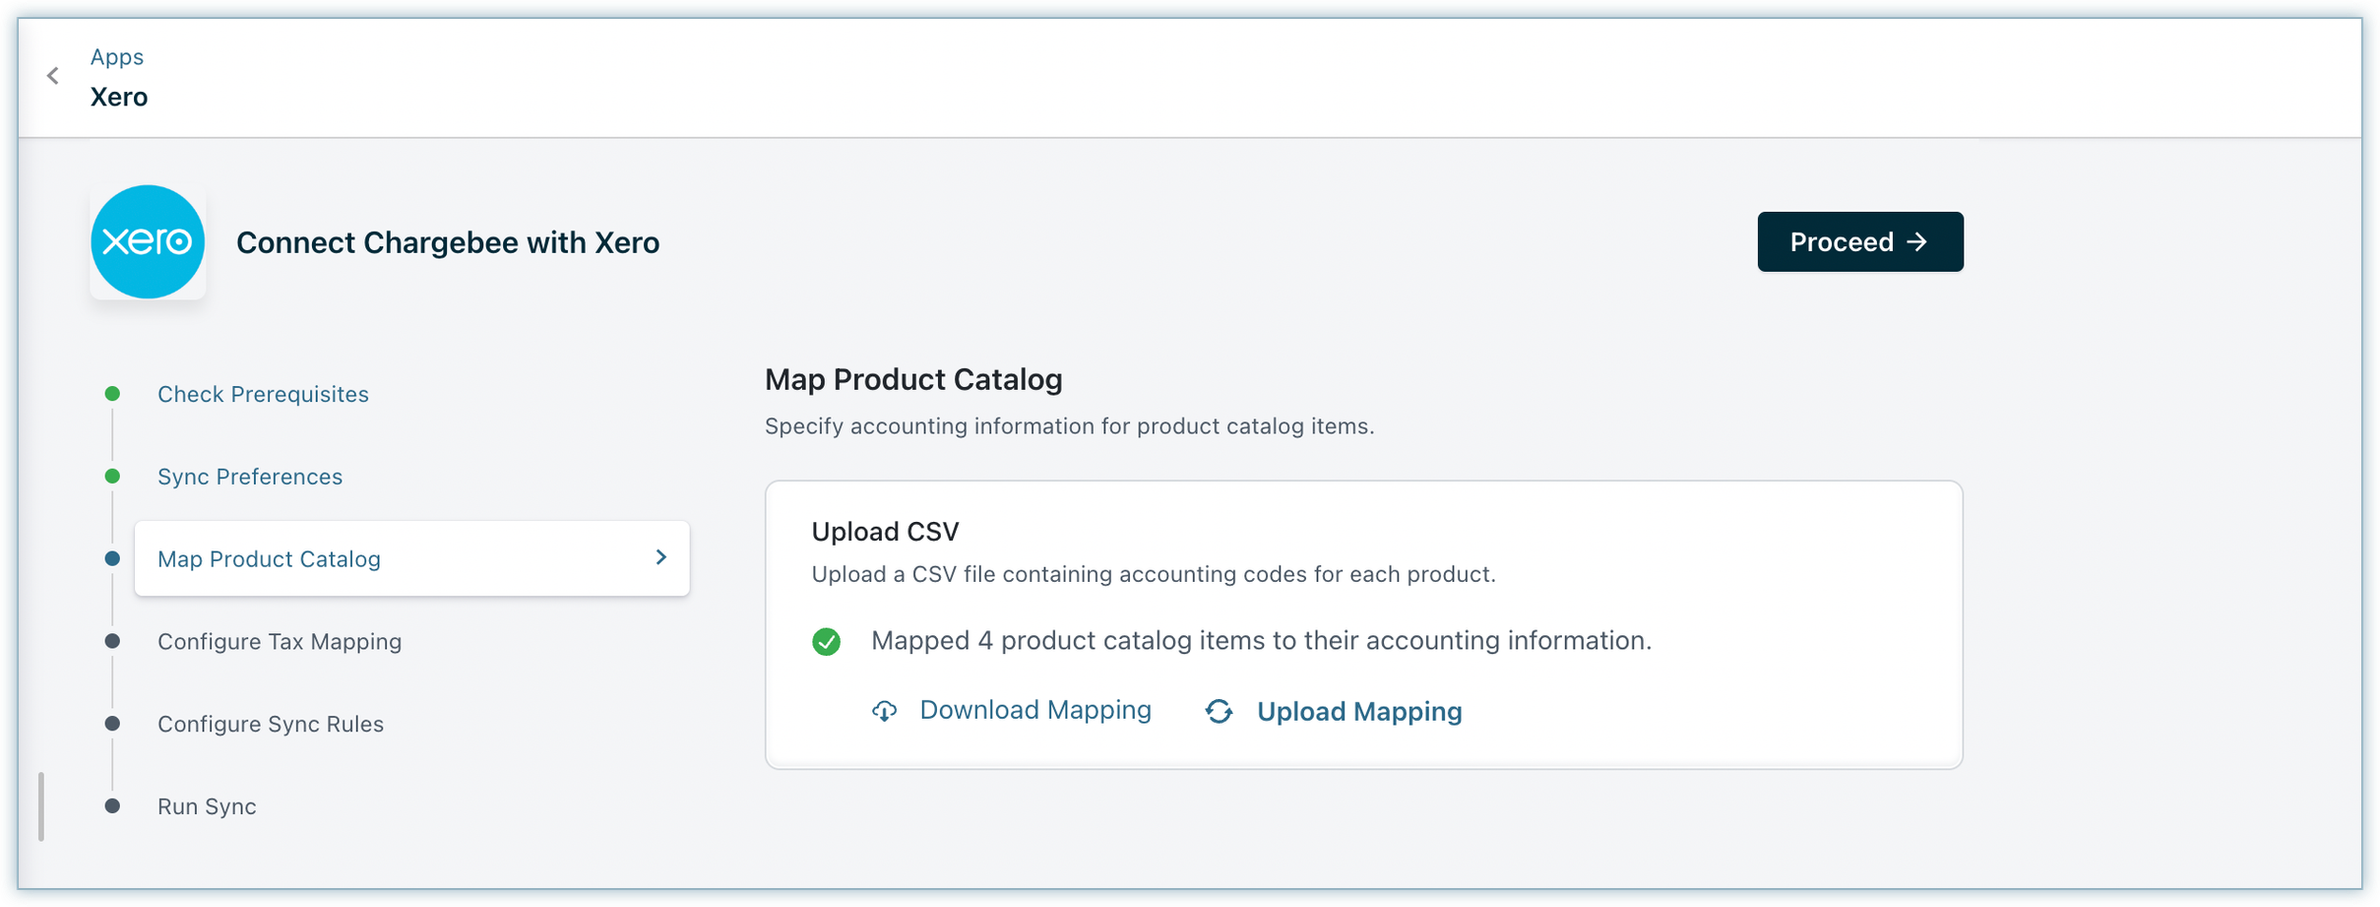Click the Upload Mapping link
2380x907 pixels.
[x=1359, y=712]
